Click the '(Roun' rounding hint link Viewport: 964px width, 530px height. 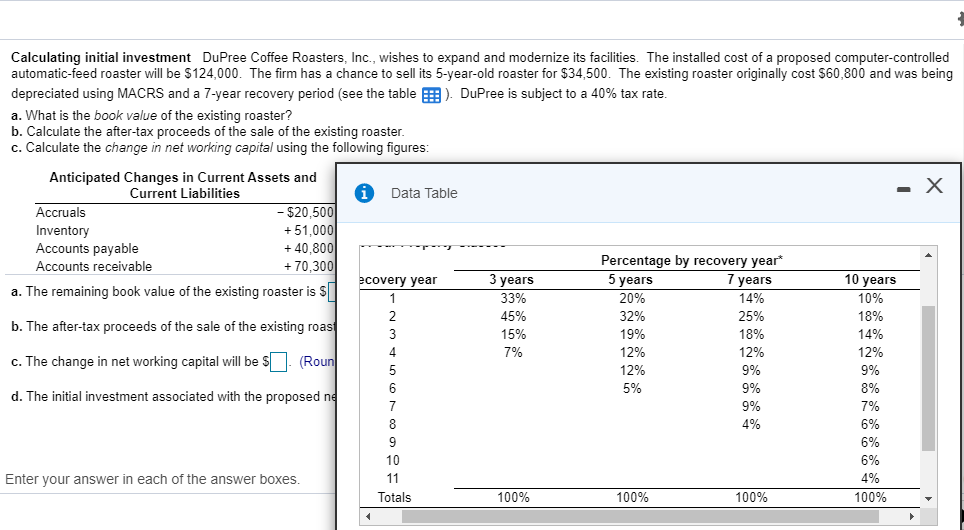tap(317, 362)
